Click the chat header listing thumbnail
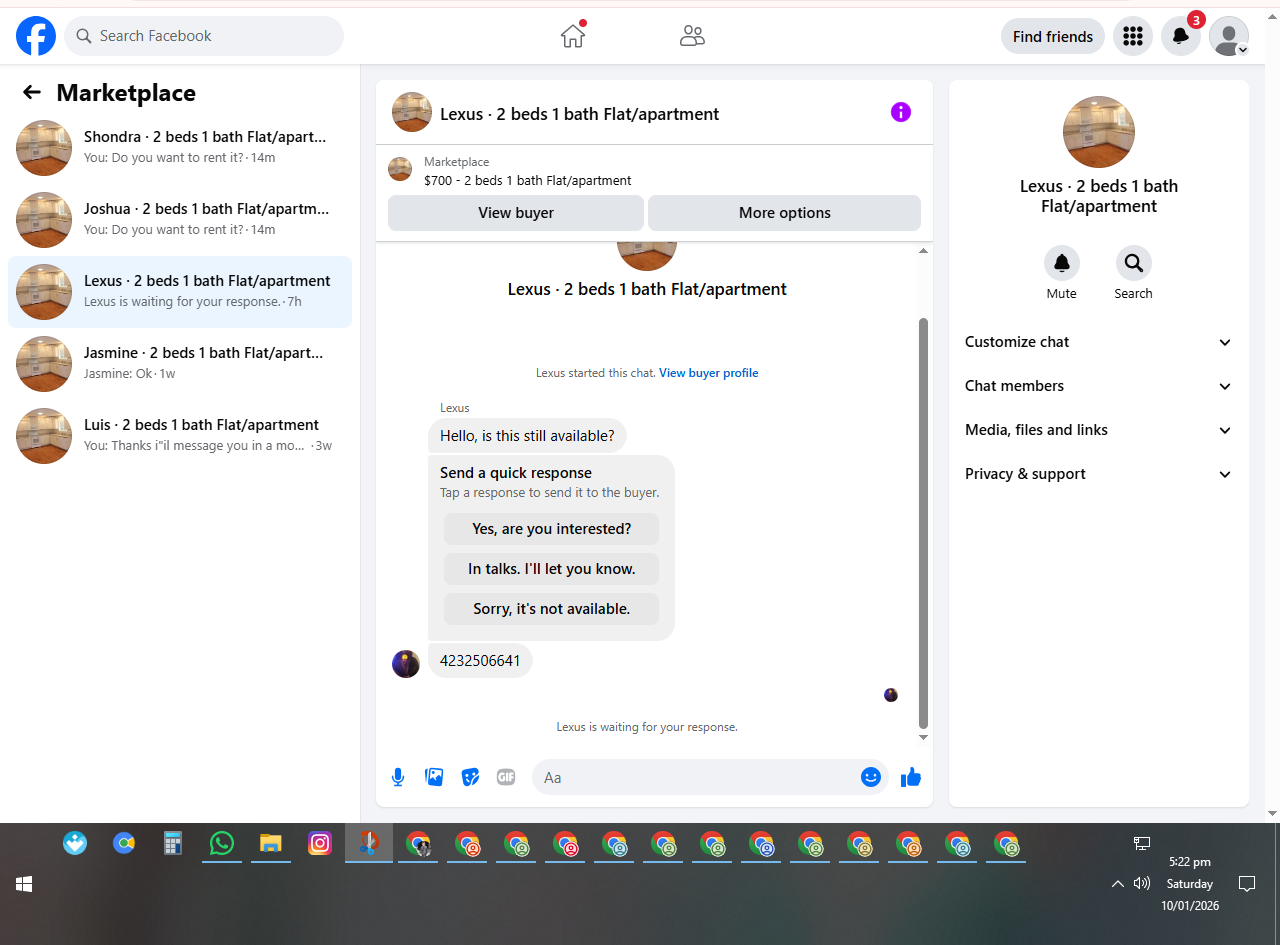 412,112
